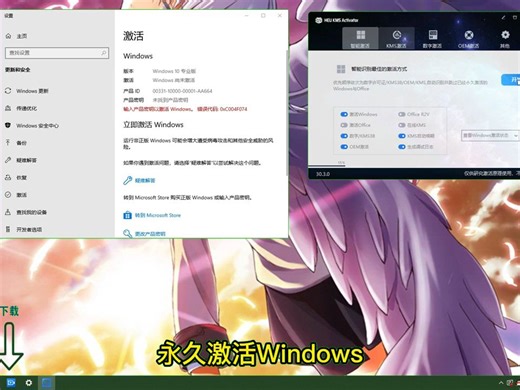Open 开发者选项 via its sidebar icon
The width and height of the screenshot is (520, 390).
coord(8,229)
